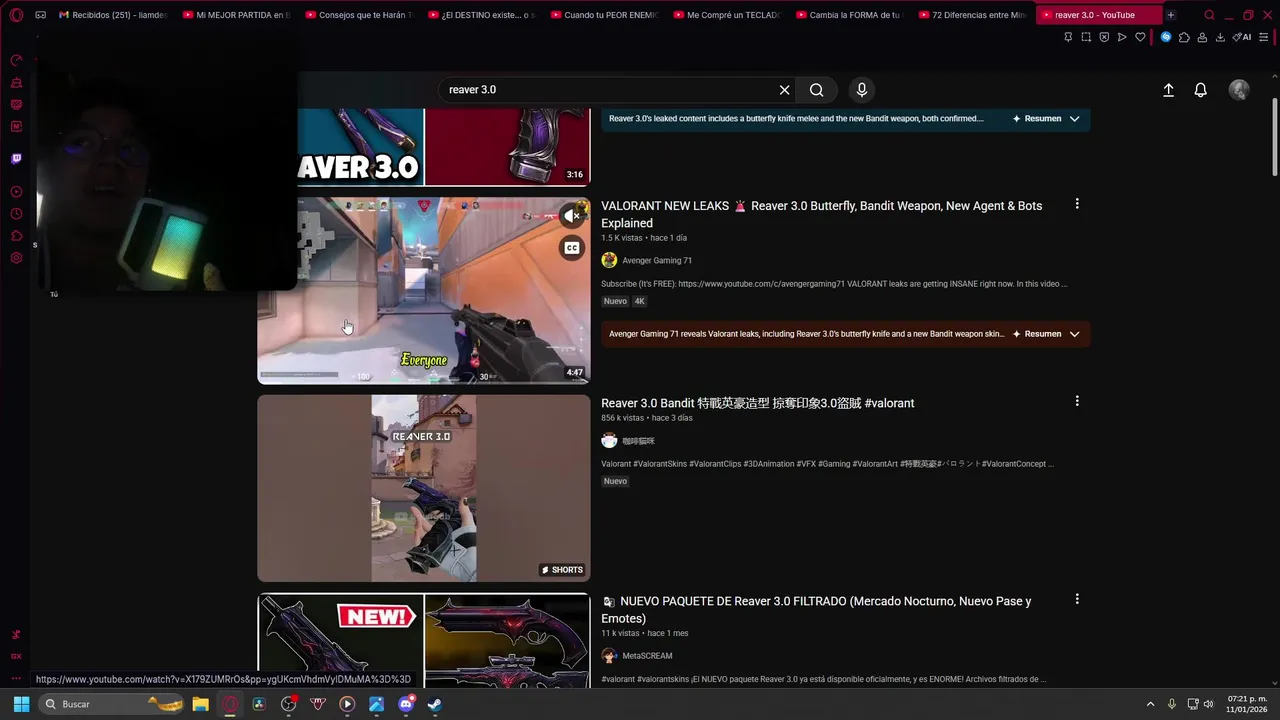This screenshot has width=1280, height=720.
Task: Switch to the 'Me Compré un TECLADO' tab
Action: click(x=728, y=15)
